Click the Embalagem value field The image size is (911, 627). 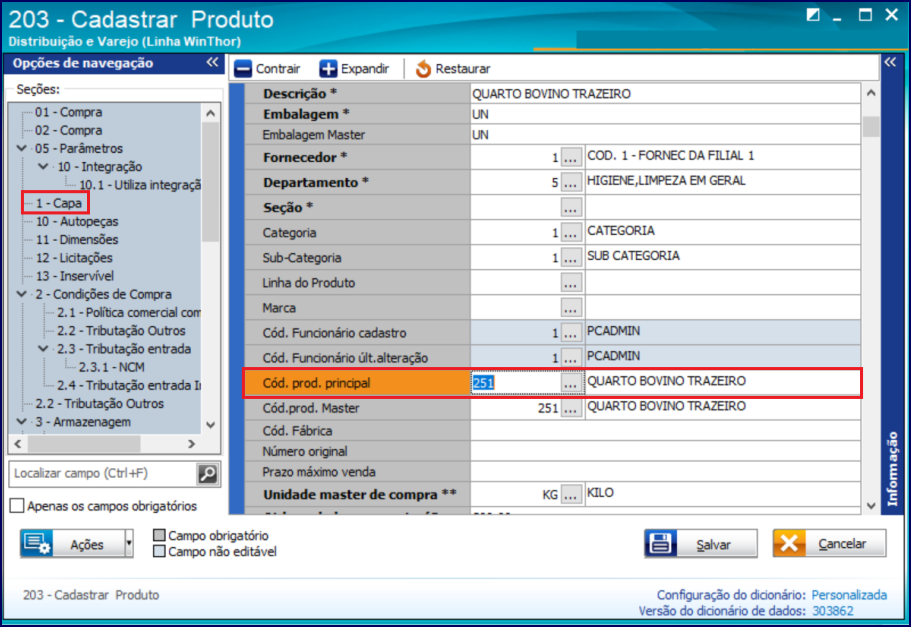[665, 114]
